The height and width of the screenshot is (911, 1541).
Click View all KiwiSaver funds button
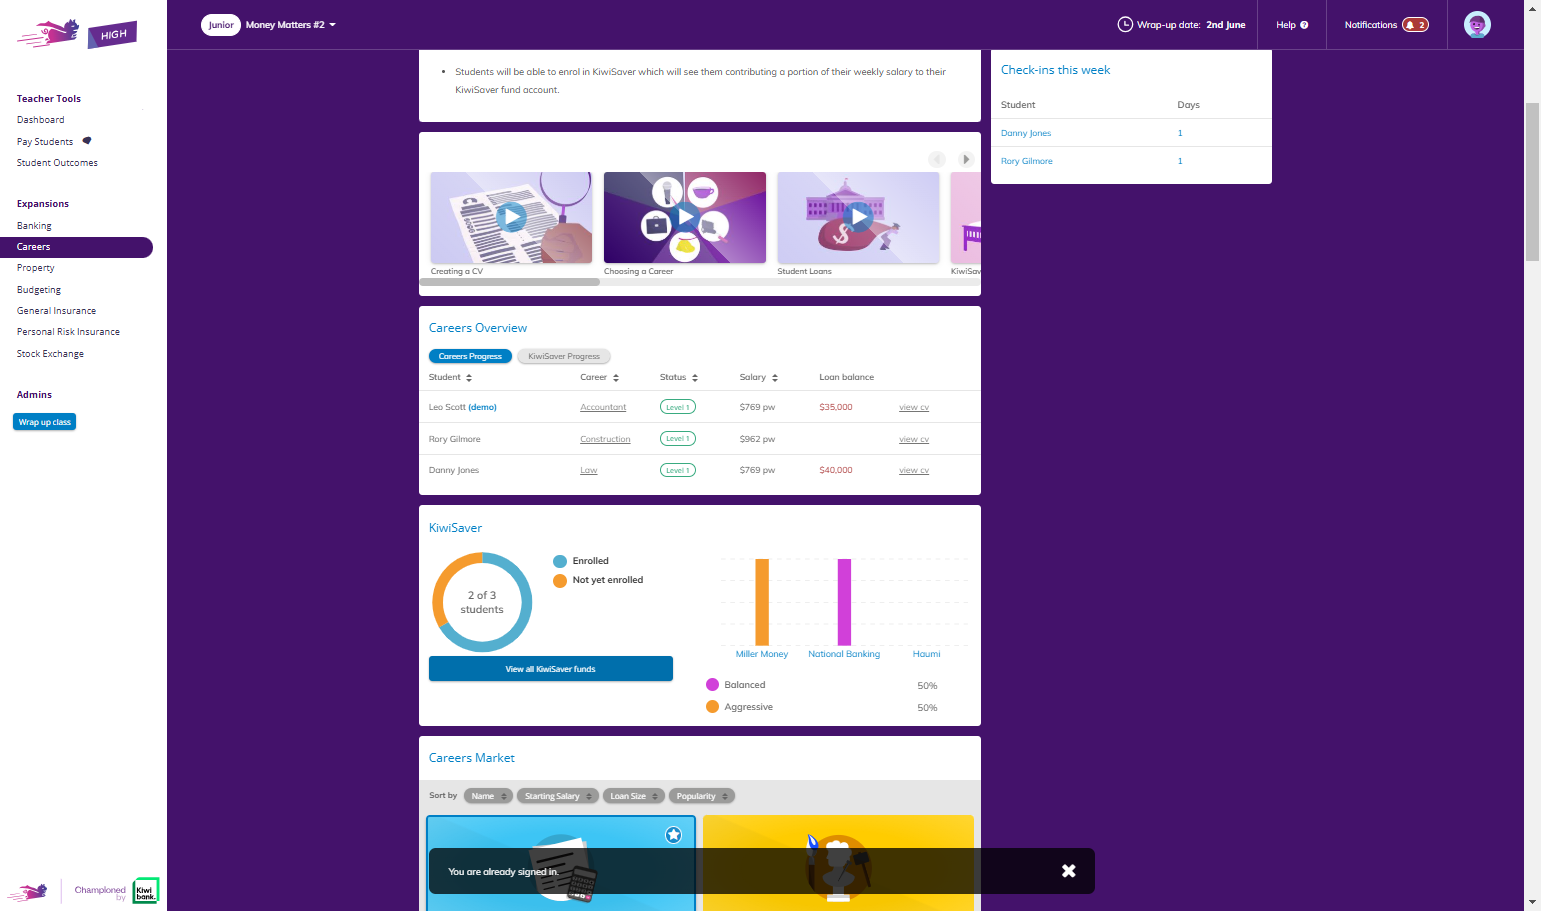551,669
